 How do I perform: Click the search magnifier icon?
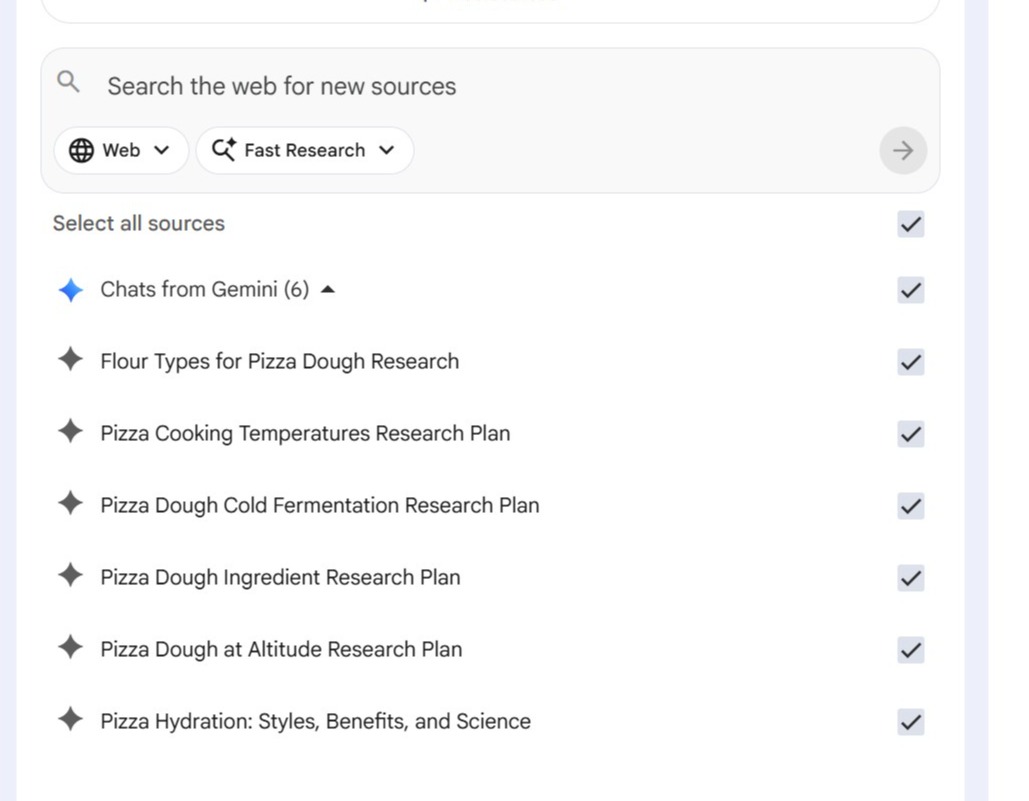(68, 83)
